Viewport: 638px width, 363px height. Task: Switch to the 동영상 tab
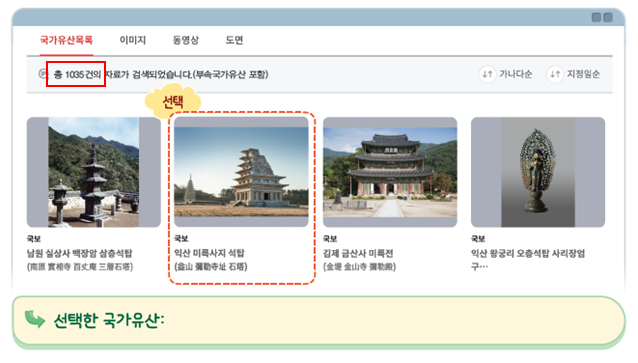(186, 40)
